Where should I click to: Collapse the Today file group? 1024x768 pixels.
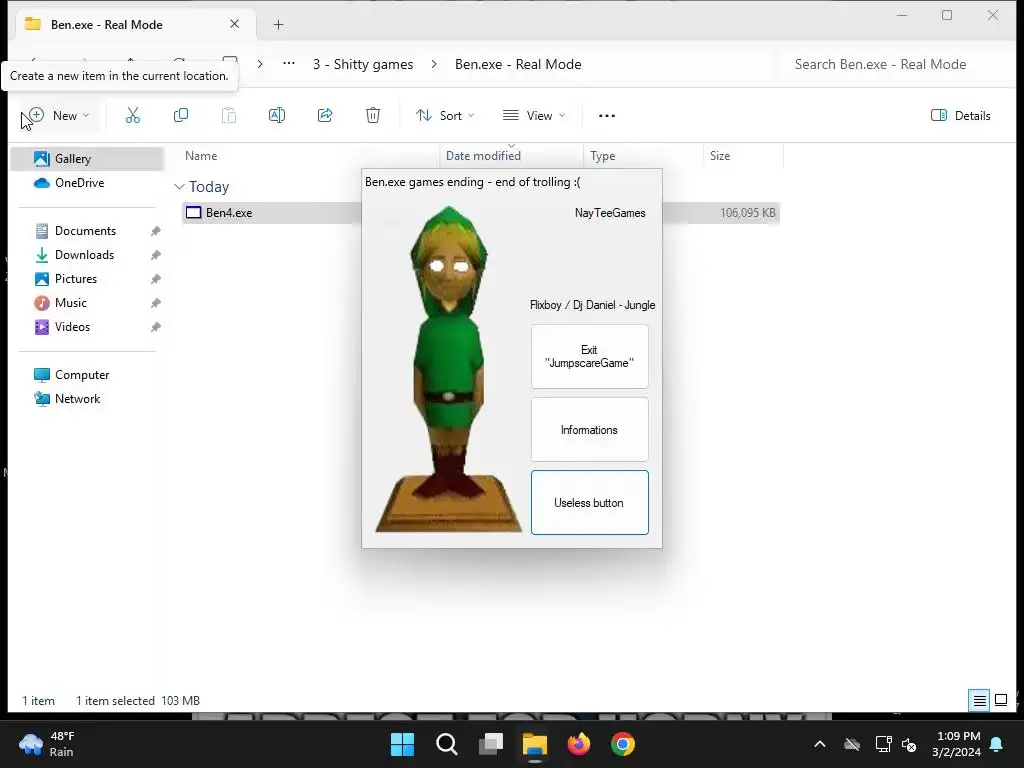coord(179,187)
